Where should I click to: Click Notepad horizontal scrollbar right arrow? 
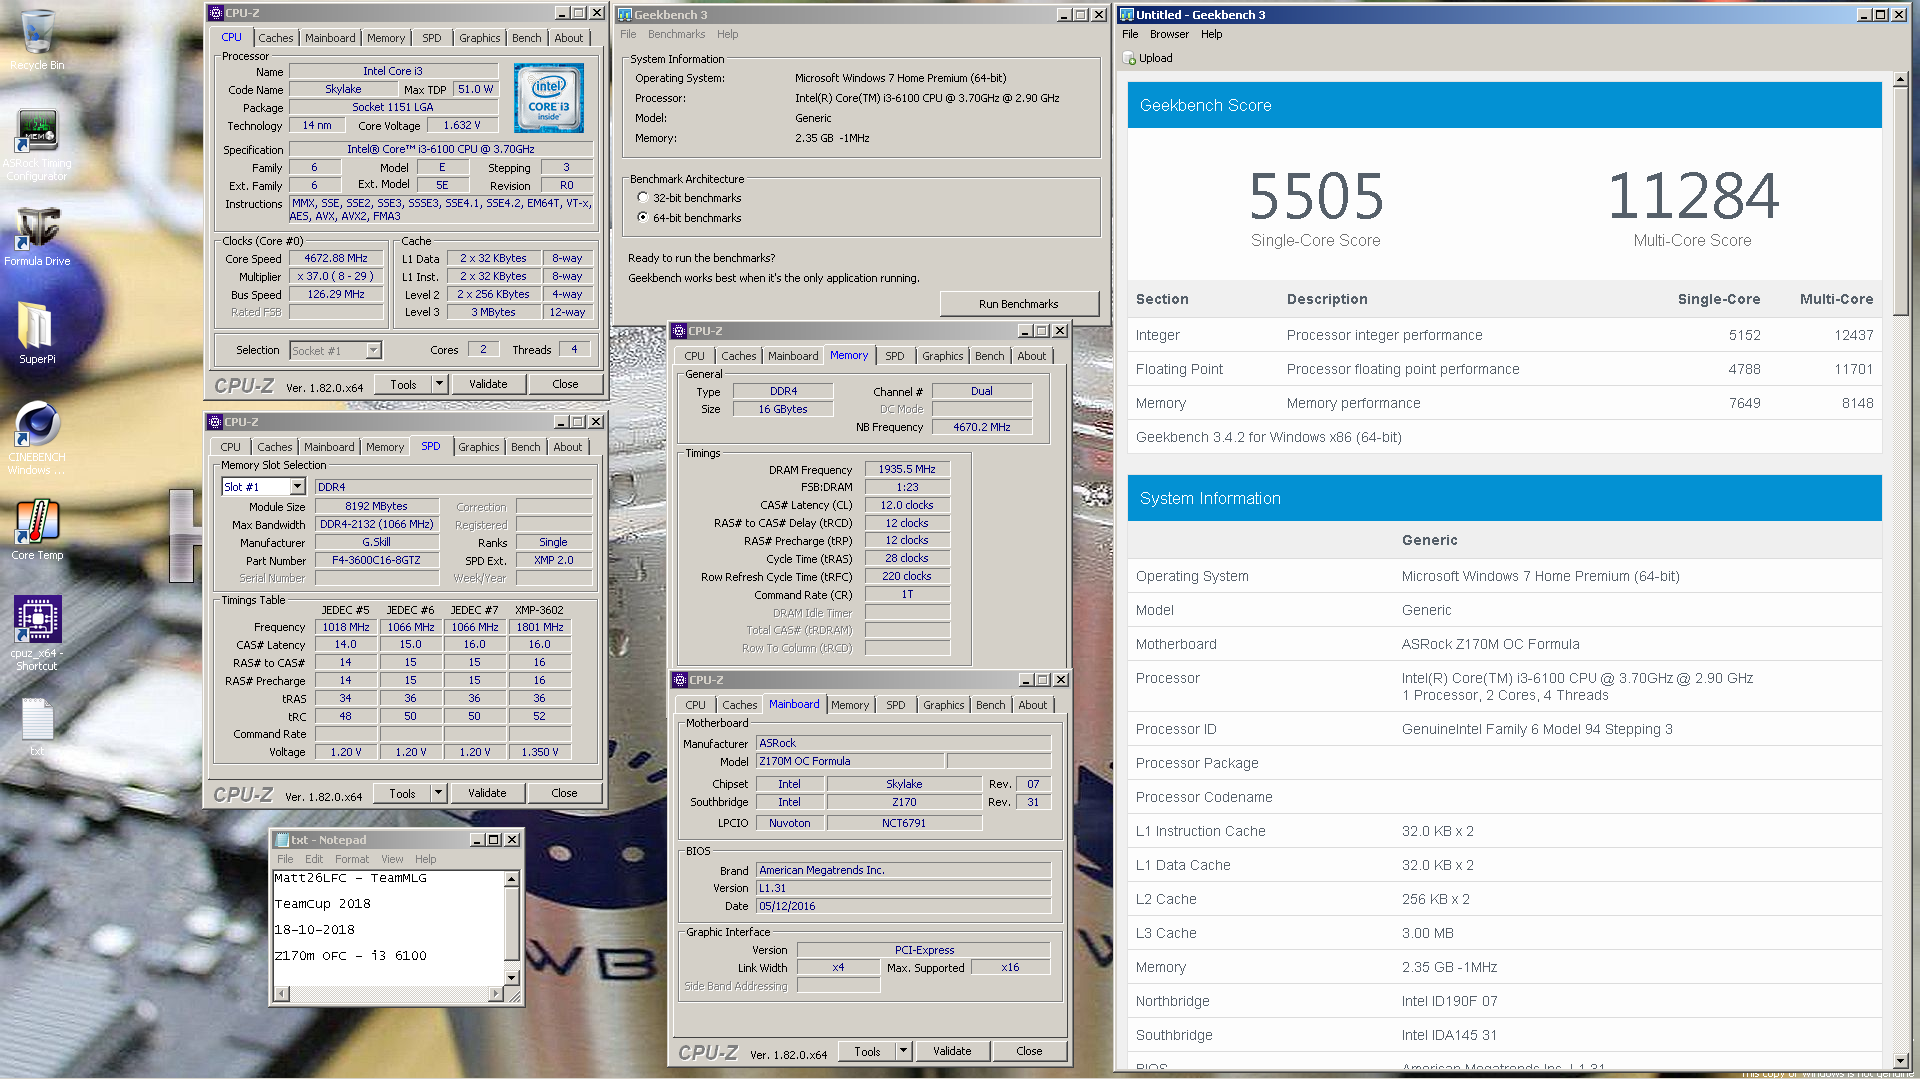pyautogui.click(x=495, y=993)
